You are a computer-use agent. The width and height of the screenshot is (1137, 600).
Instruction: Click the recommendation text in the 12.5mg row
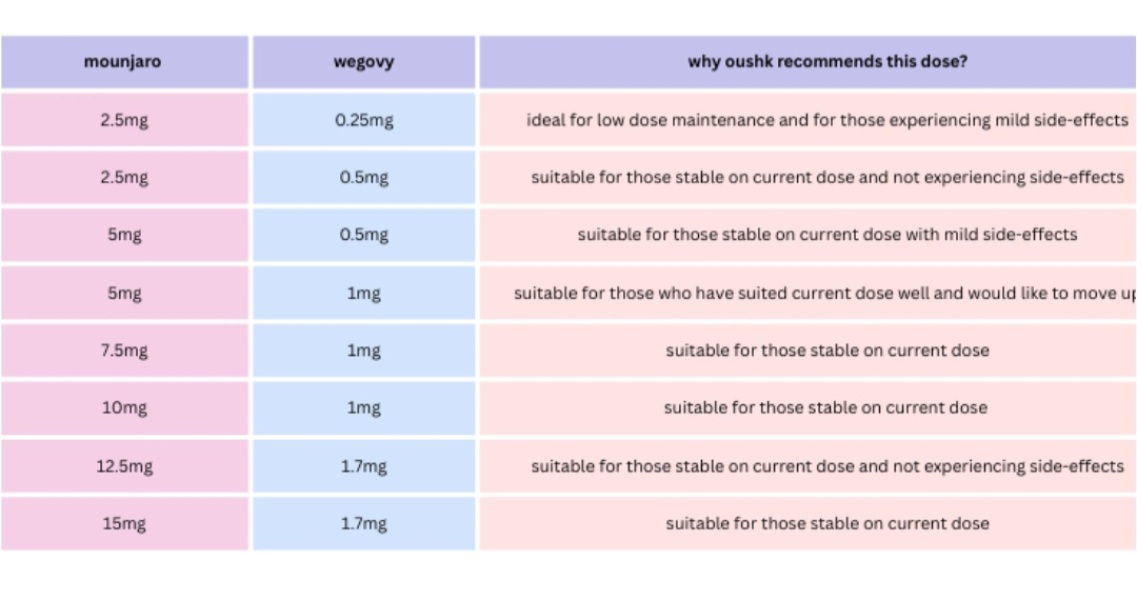tap(827, 466)
